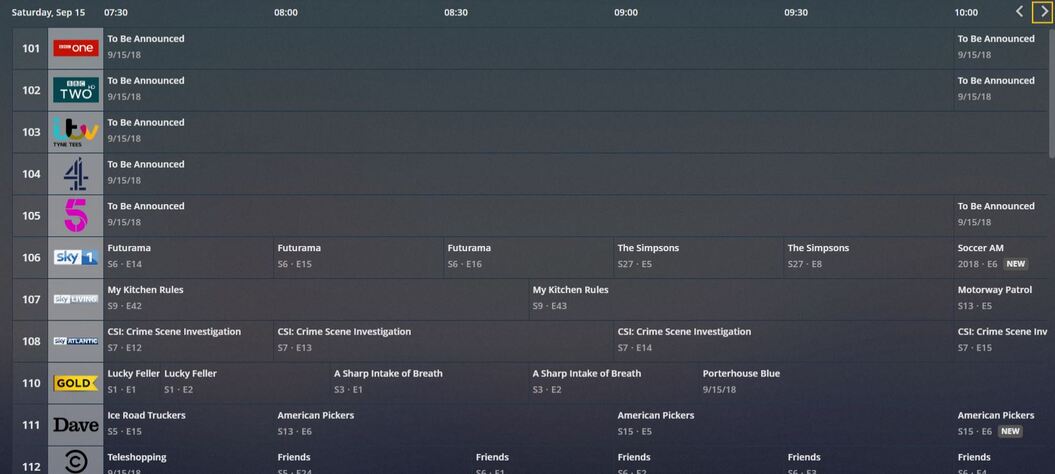Open The Simpsons S27 E5
Viewport: 1055px width, 474px height.
pyautogui.click(x=698, y=257)
